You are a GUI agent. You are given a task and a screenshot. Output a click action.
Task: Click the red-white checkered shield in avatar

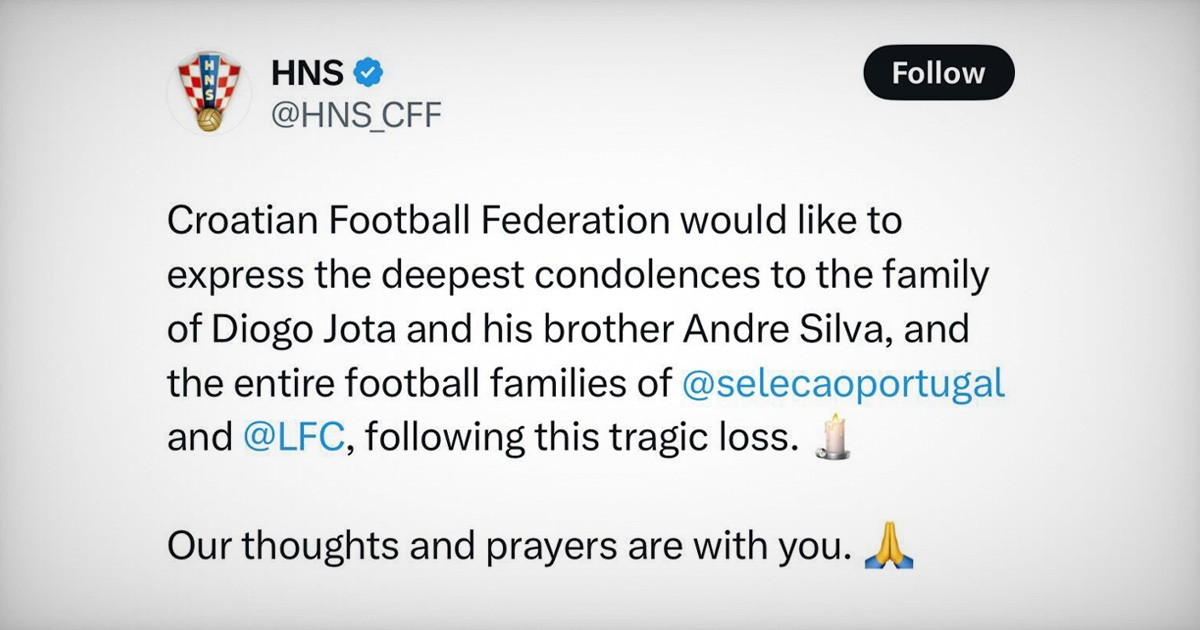click(x=209, y=82)
